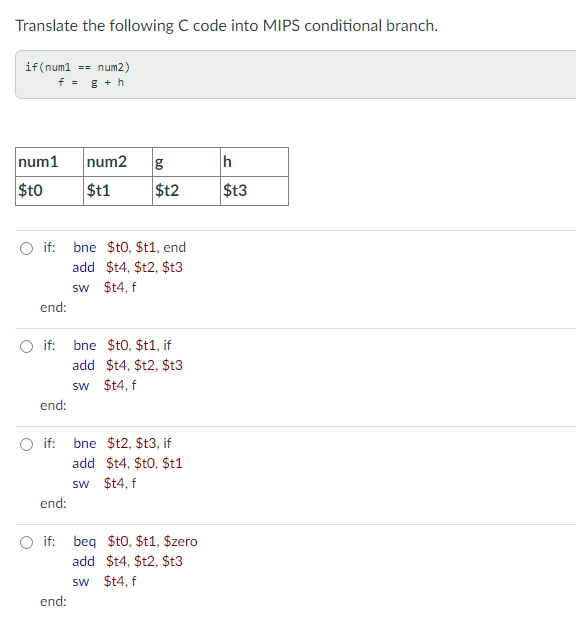
Task: Click the 'bne $t0, $t1, end' instruction text
Action: (129, 248)
